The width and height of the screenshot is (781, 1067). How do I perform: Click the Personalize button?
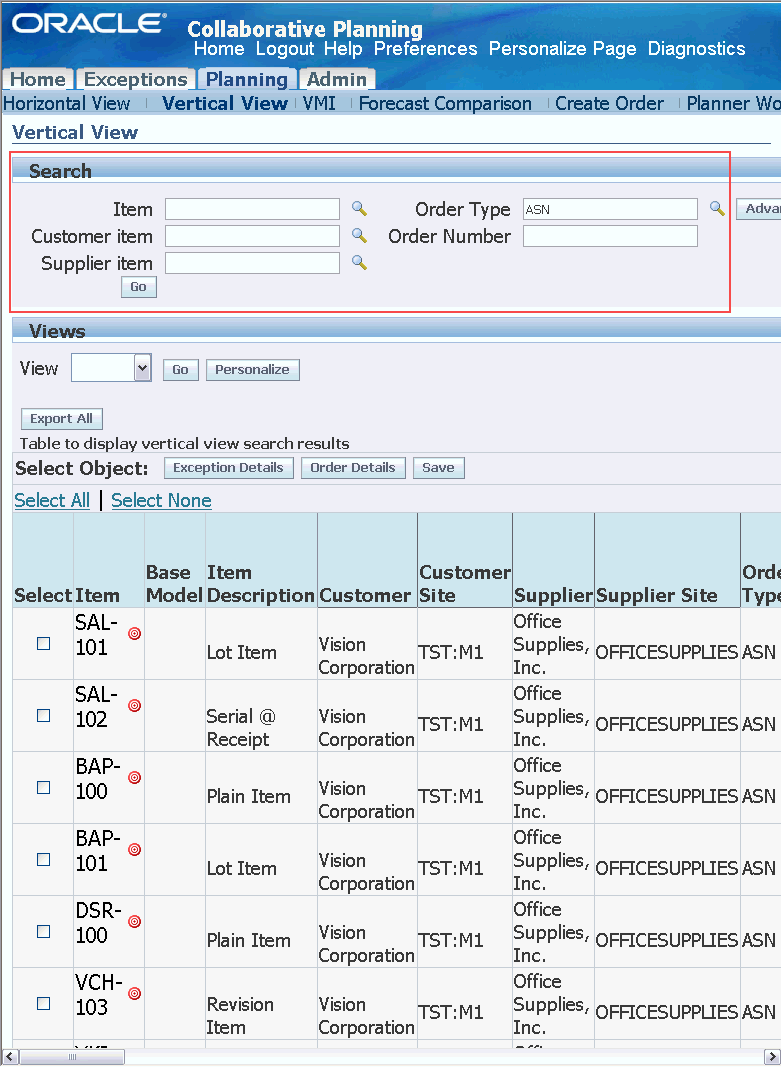tap(252, 370)
